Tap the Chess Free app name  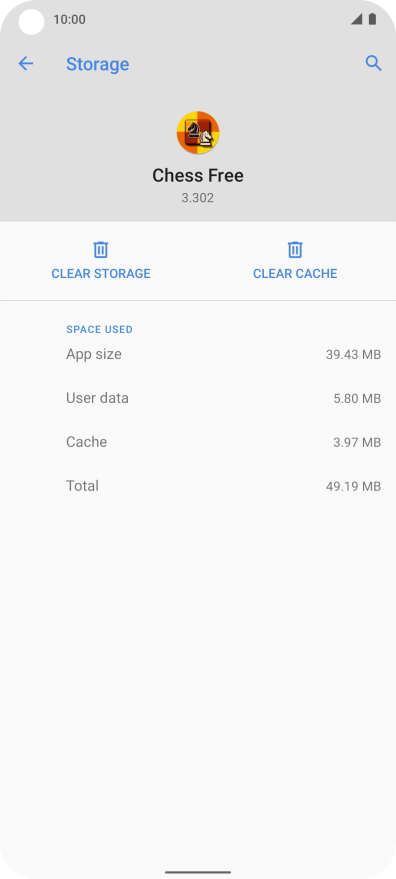click(x=198, y=175)
